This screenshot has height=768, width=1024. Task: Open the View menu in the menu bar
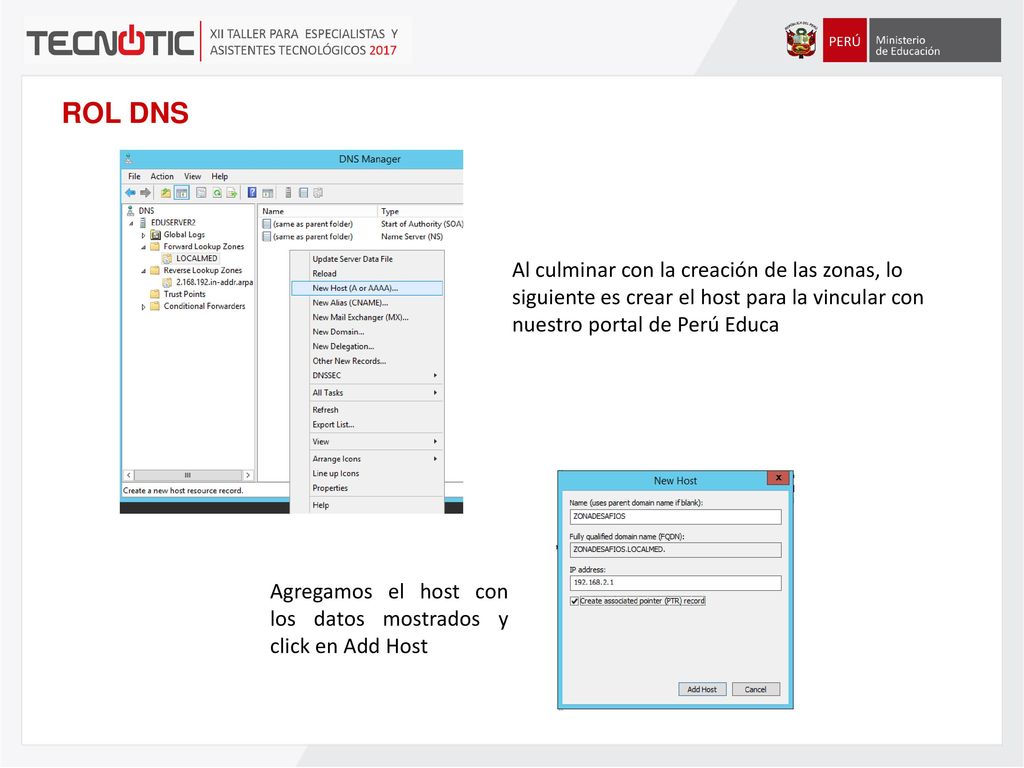pos(193,176)
